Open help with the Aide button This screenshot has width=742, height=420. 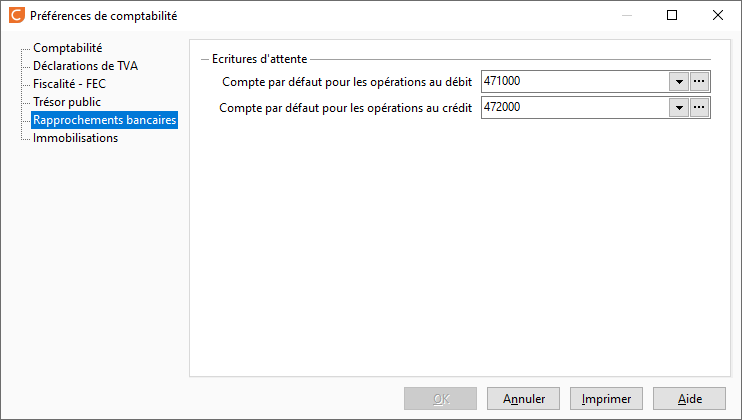(x=689, y=399)
